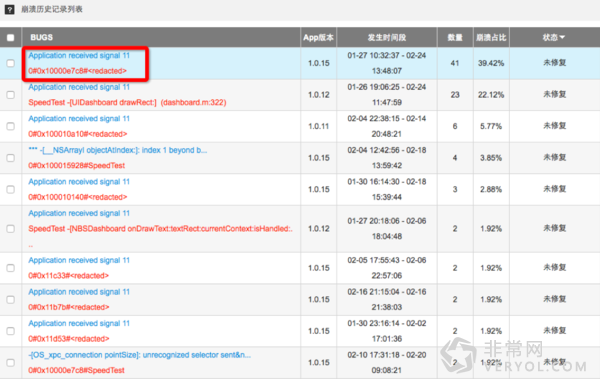The height and width of the screenshot is (379, 600).
Task: Check the row with 0#0x100010a10#<redacted>
Action: [11, 126]
